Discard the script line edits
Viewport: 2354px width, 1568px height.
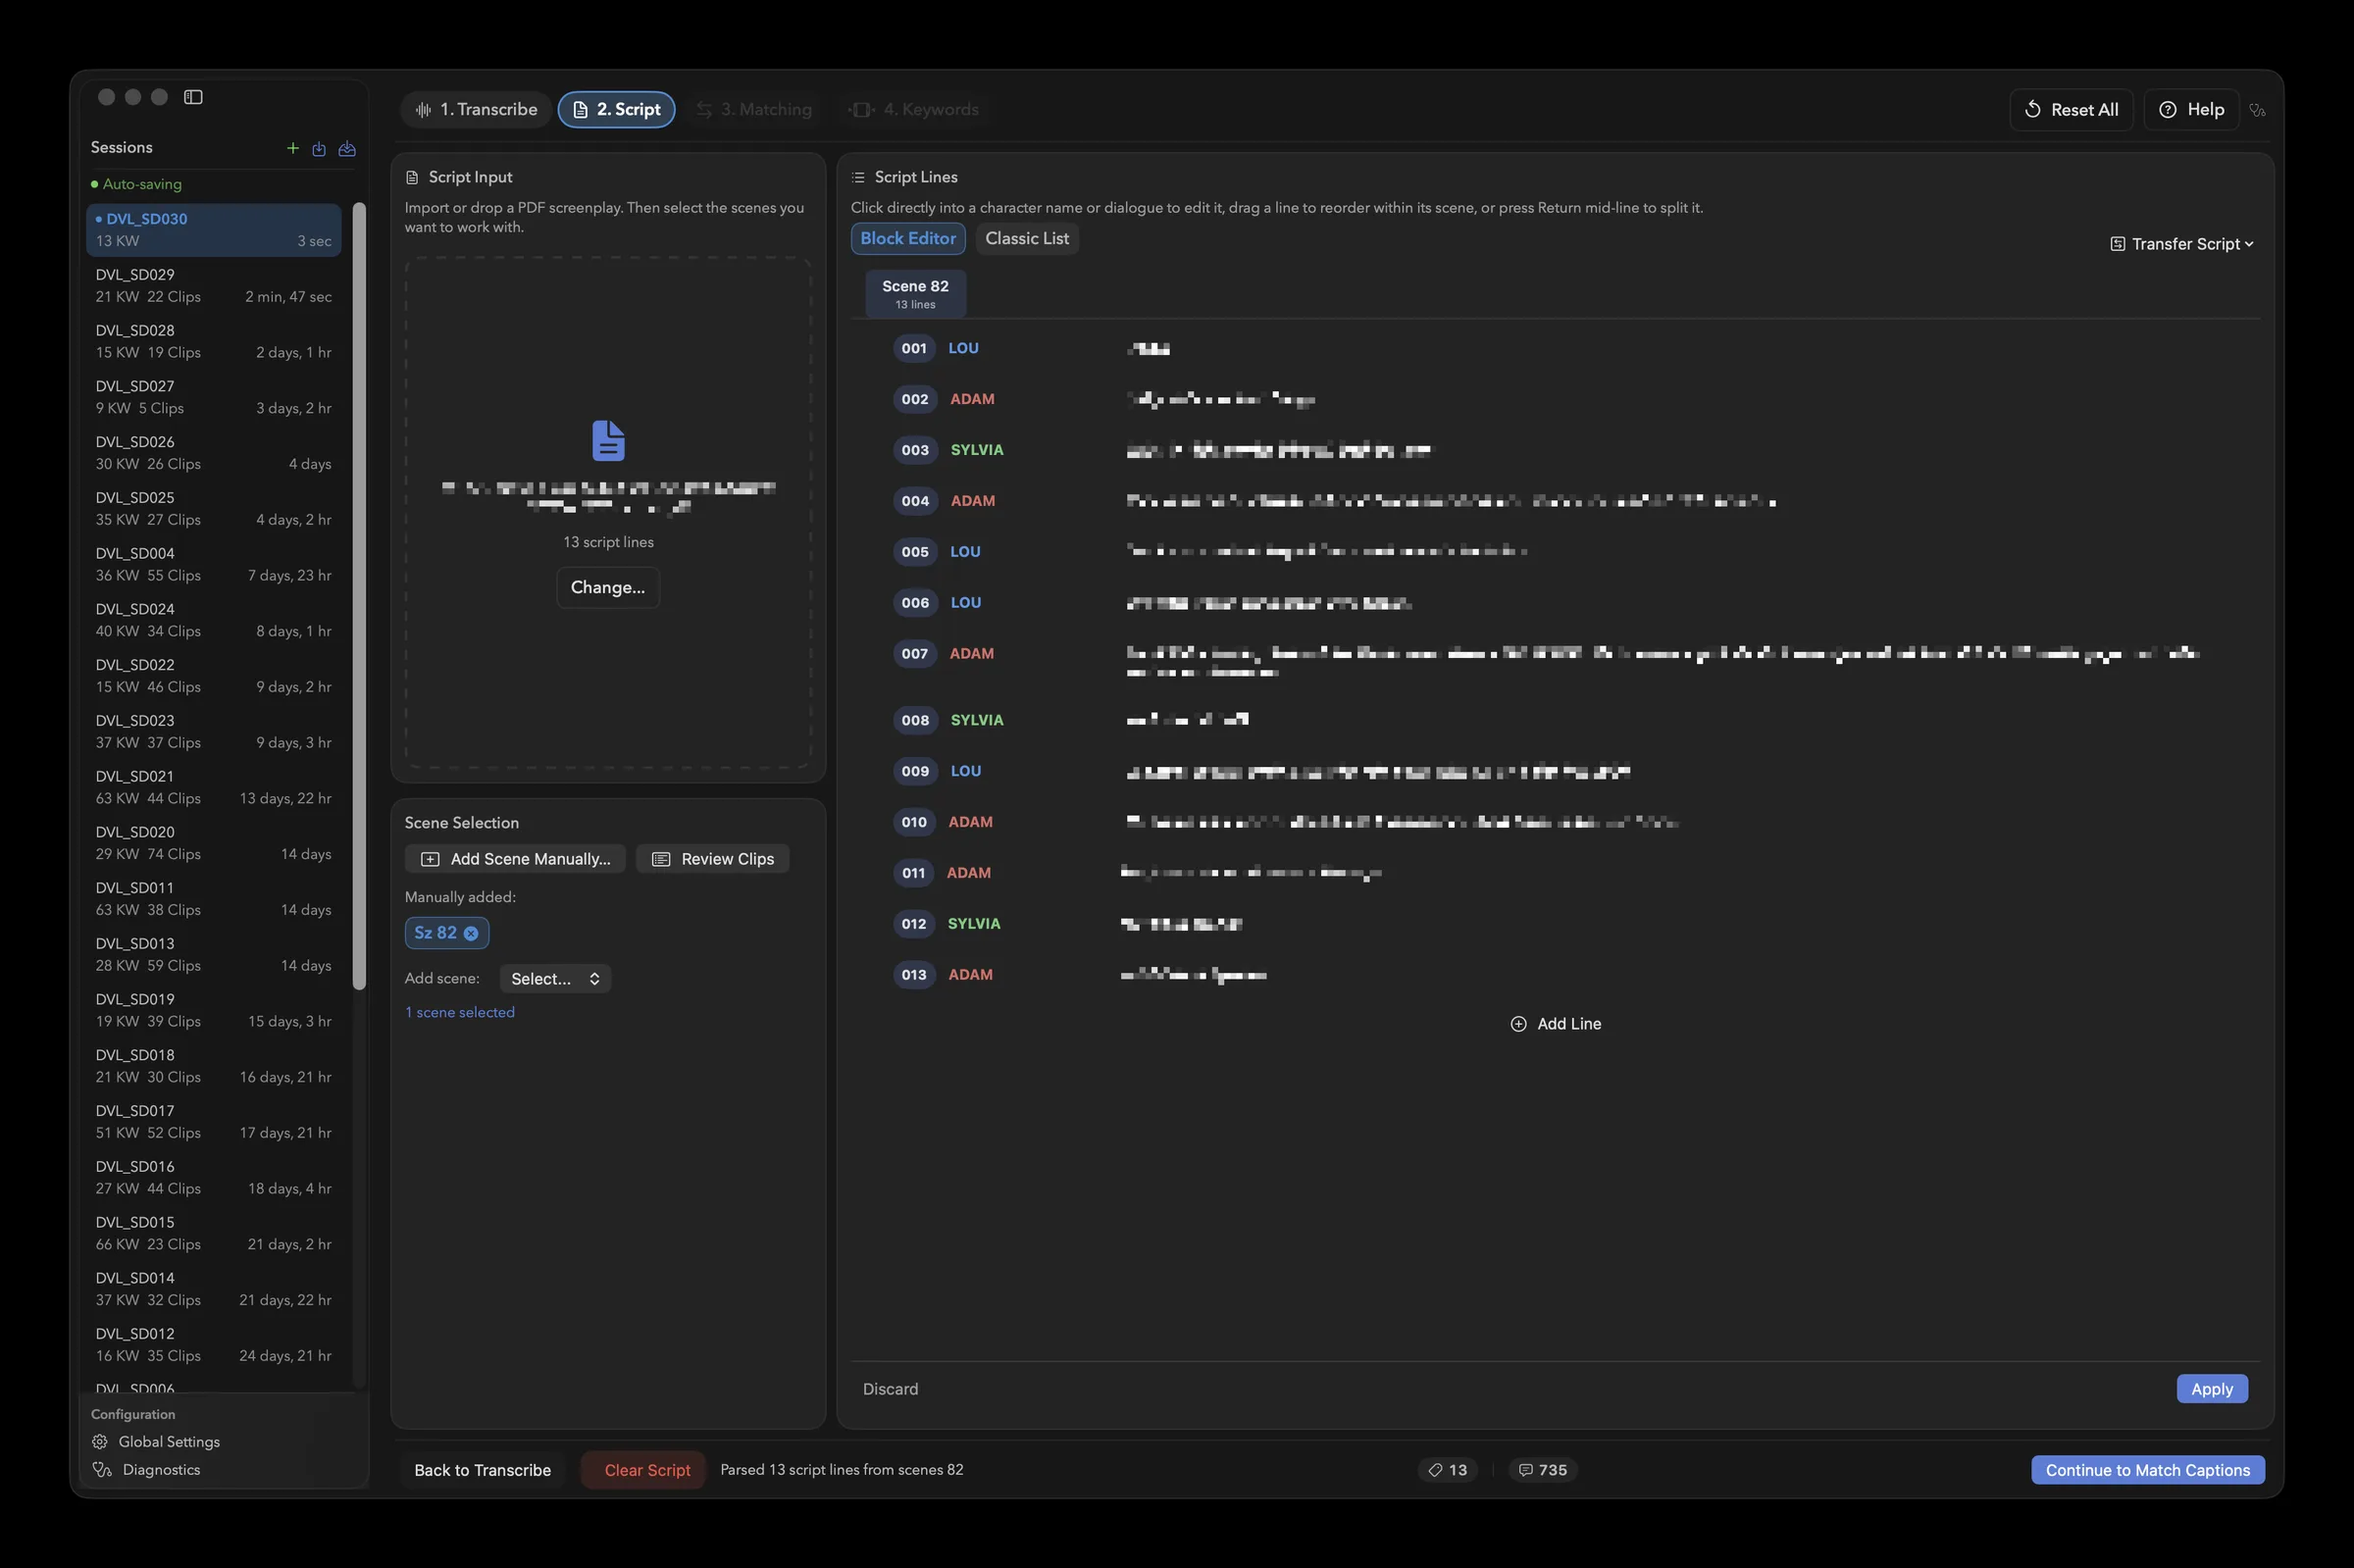[890, 1389]
